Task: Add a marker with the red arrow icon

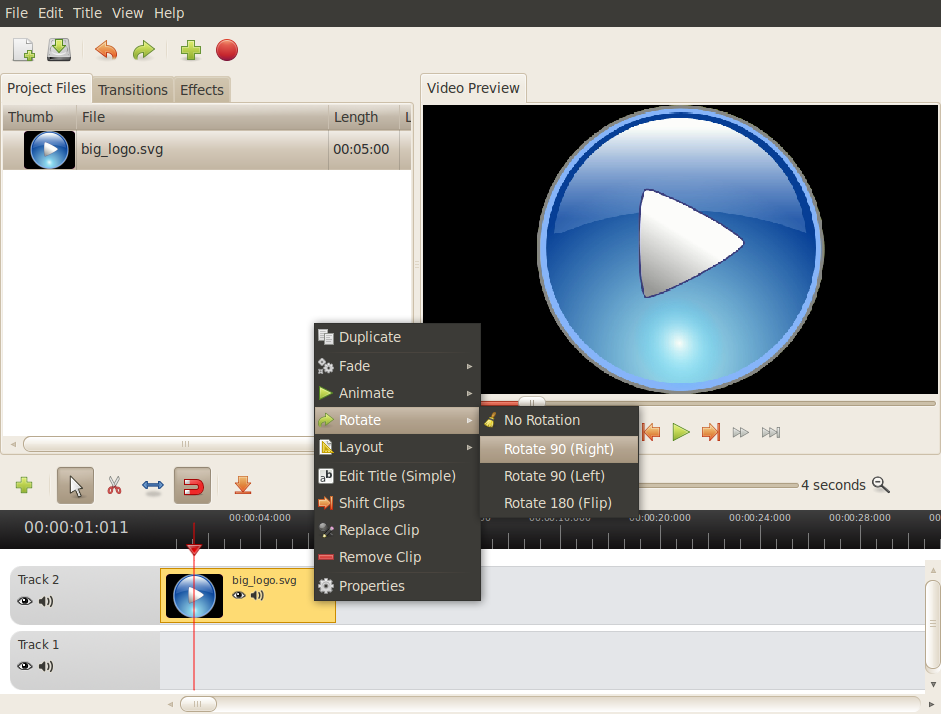Action: pyautogui.click(x=242, y=485)
